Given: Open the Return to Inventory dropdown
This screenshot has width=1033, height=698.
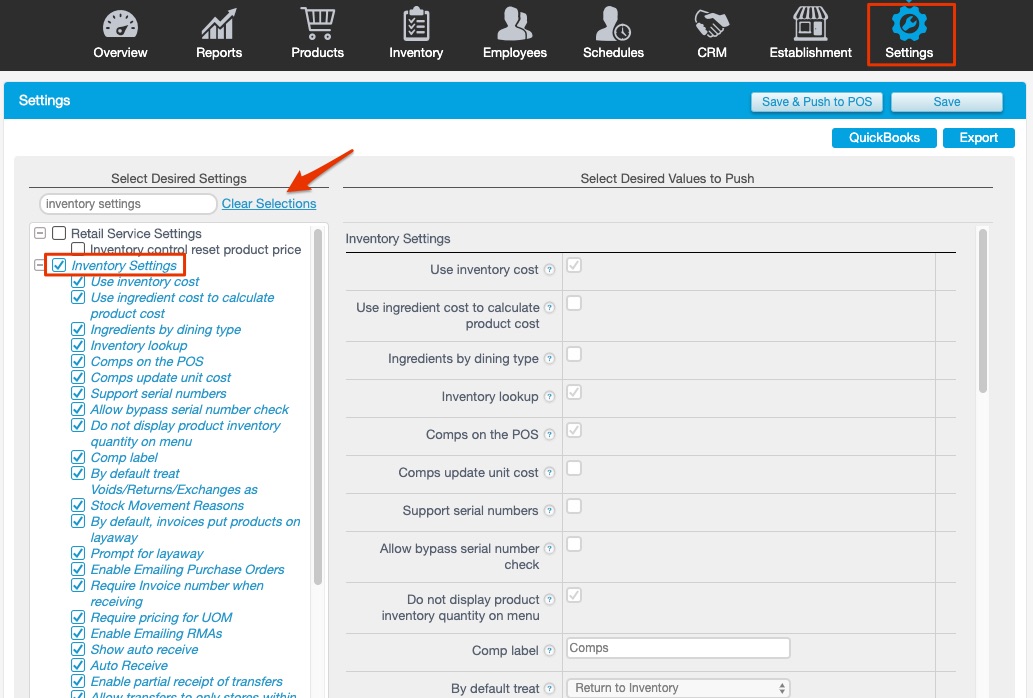Looking at the screenshot, I should [x=678, y=688].
